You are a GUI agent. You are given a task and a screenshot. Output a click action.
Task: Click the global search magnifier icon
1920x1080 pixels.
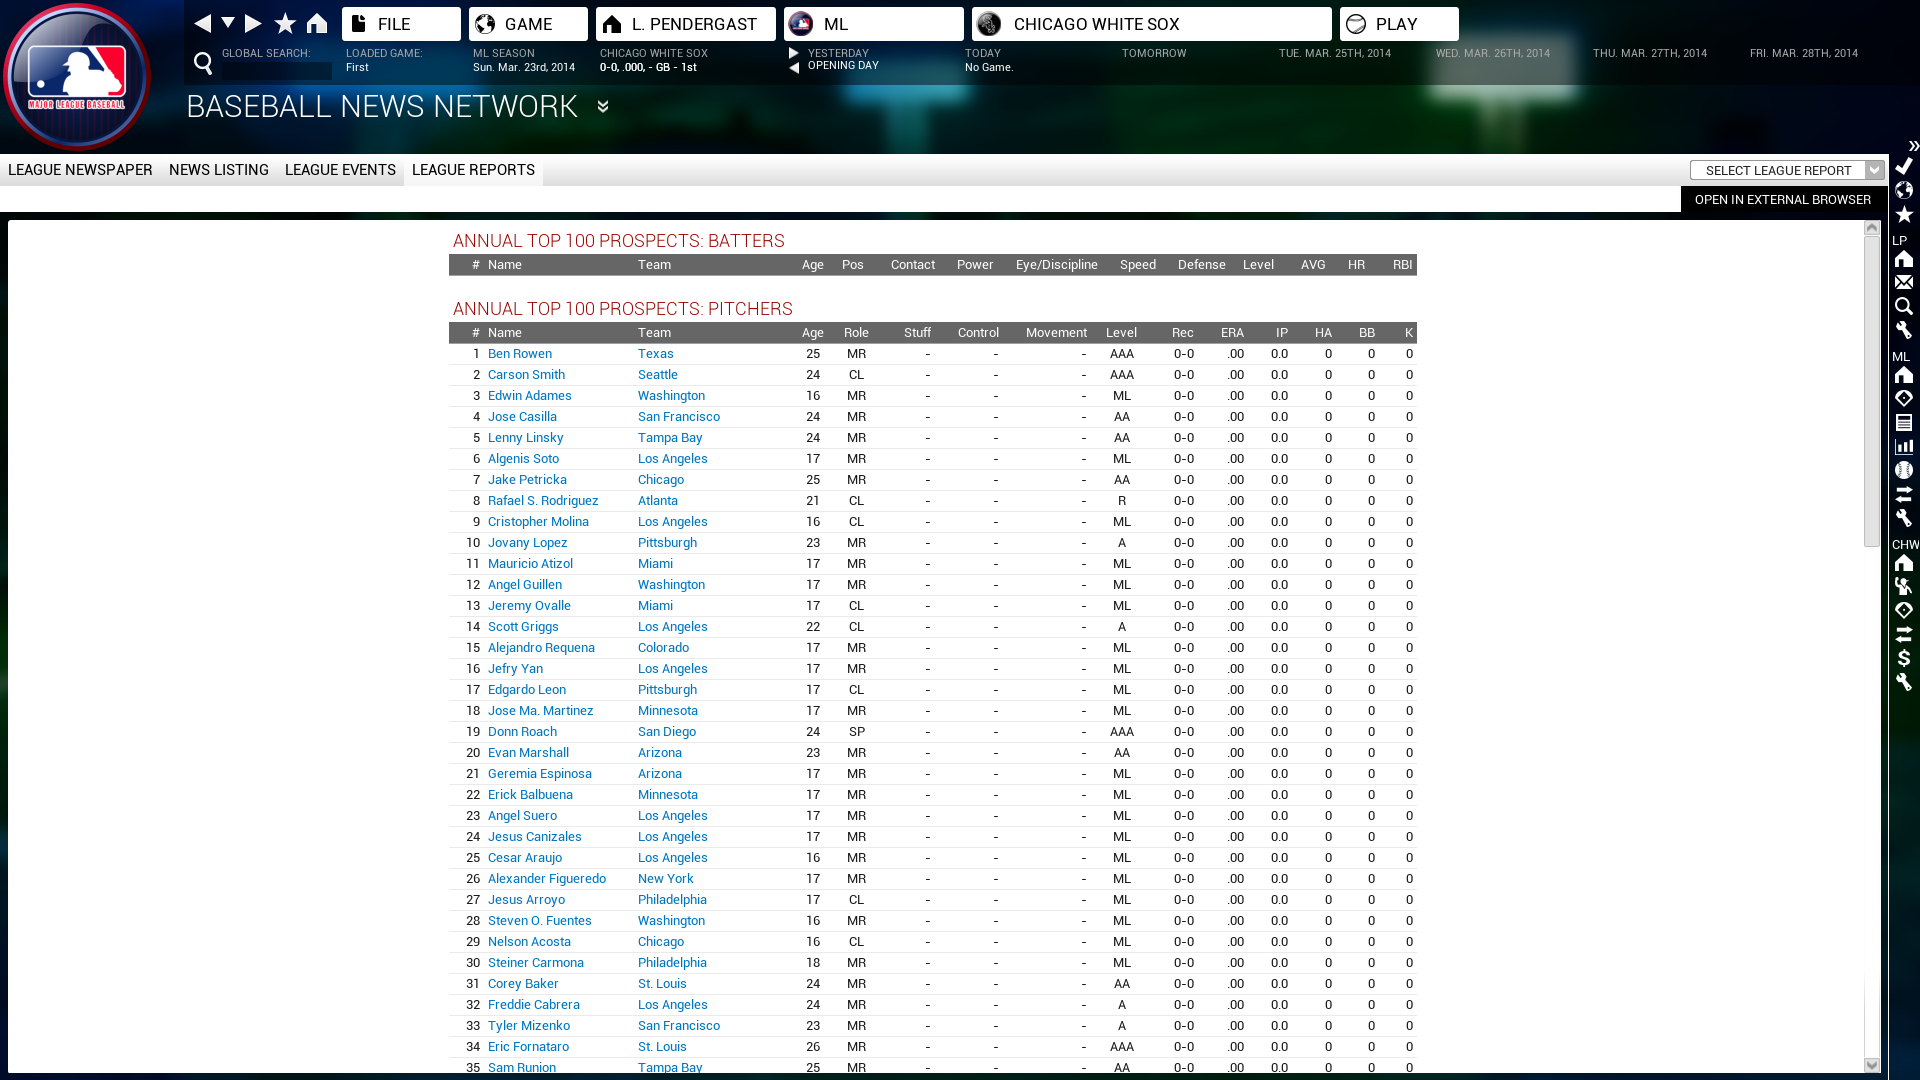tap(203, 64)
